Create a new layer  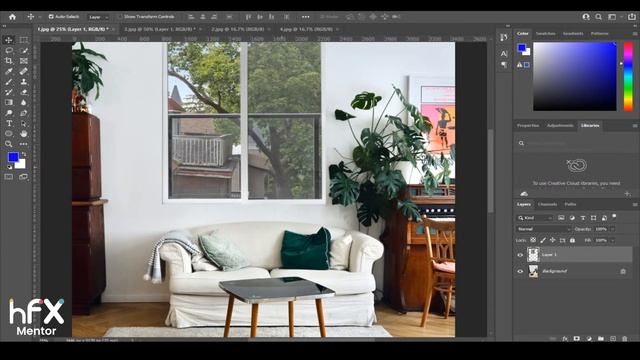pyautogui.click(x=613, y=339)
